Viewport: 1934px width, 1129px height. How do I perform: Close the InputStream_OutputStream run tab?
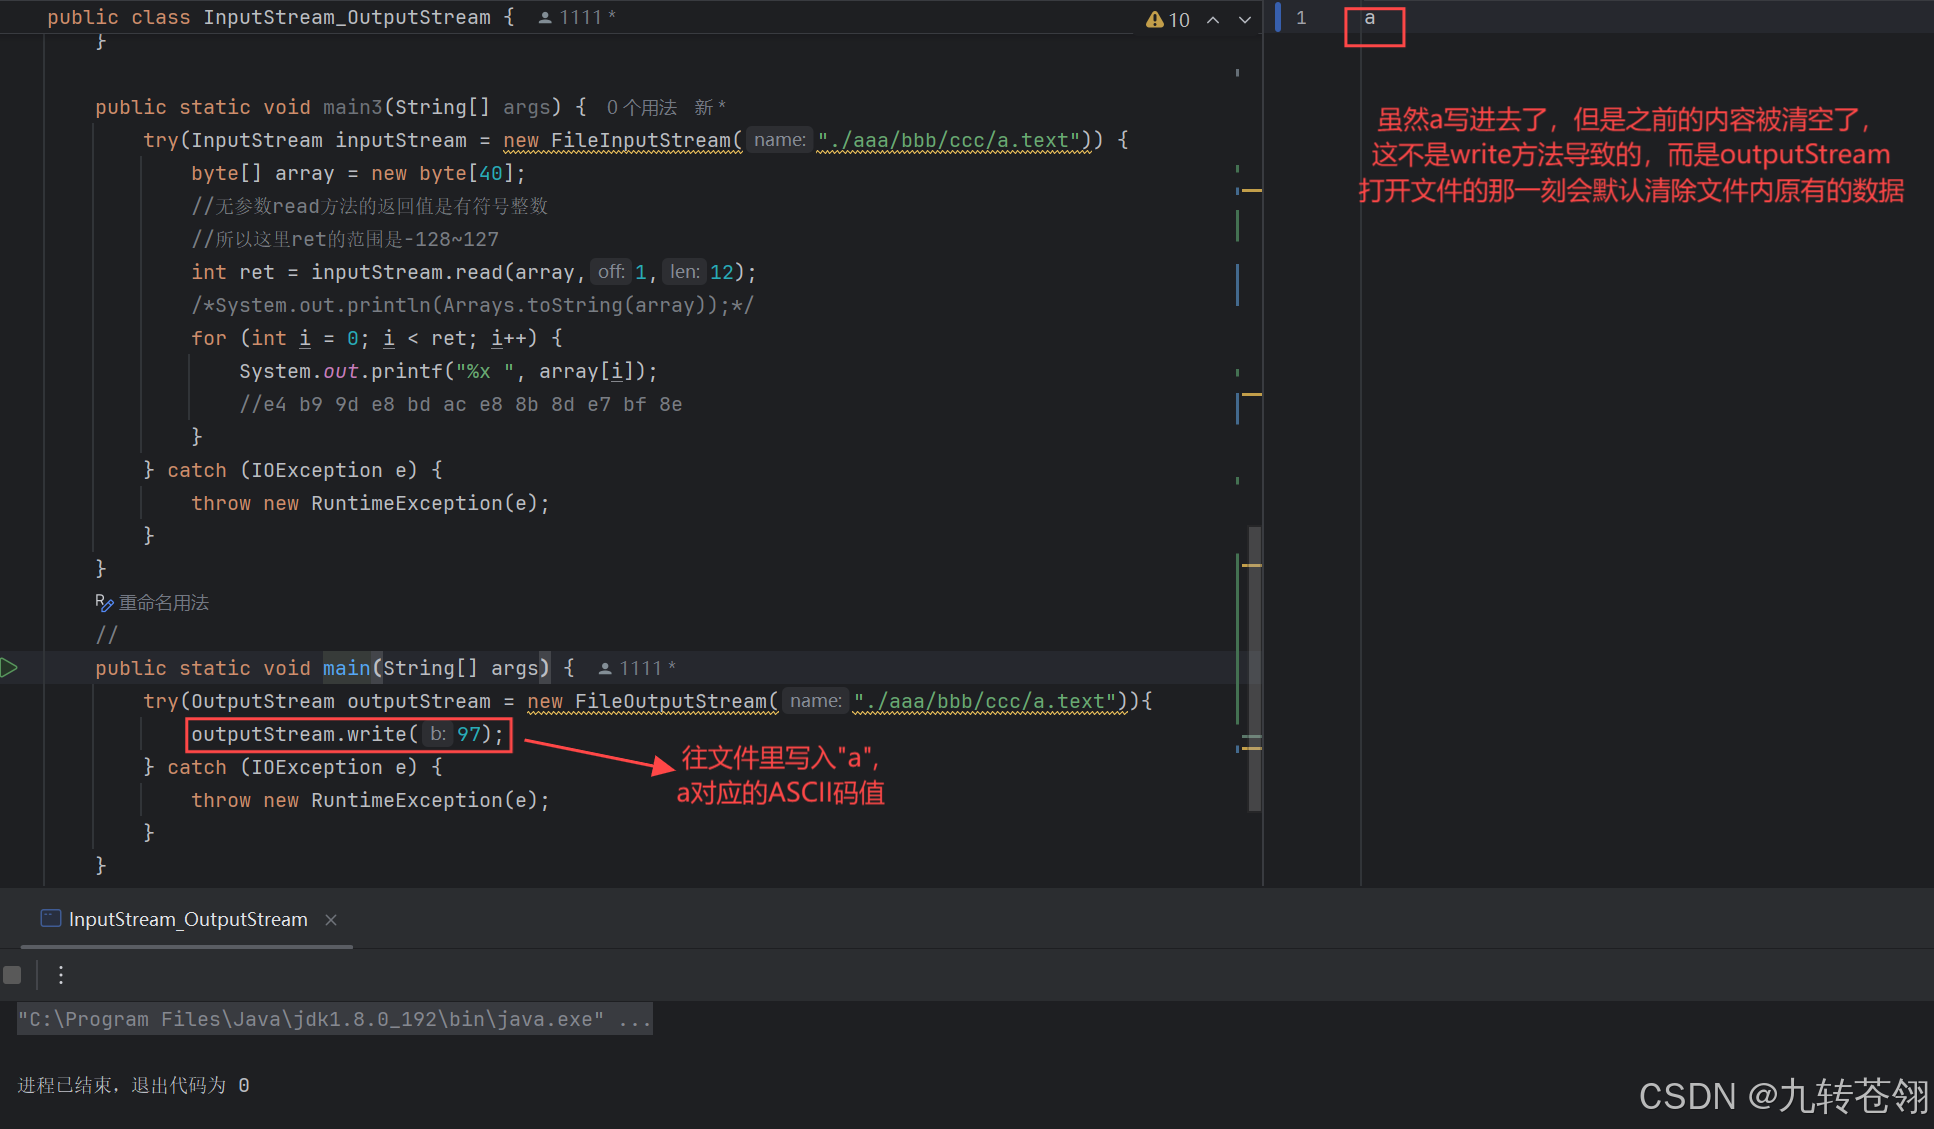click(331, 920)
